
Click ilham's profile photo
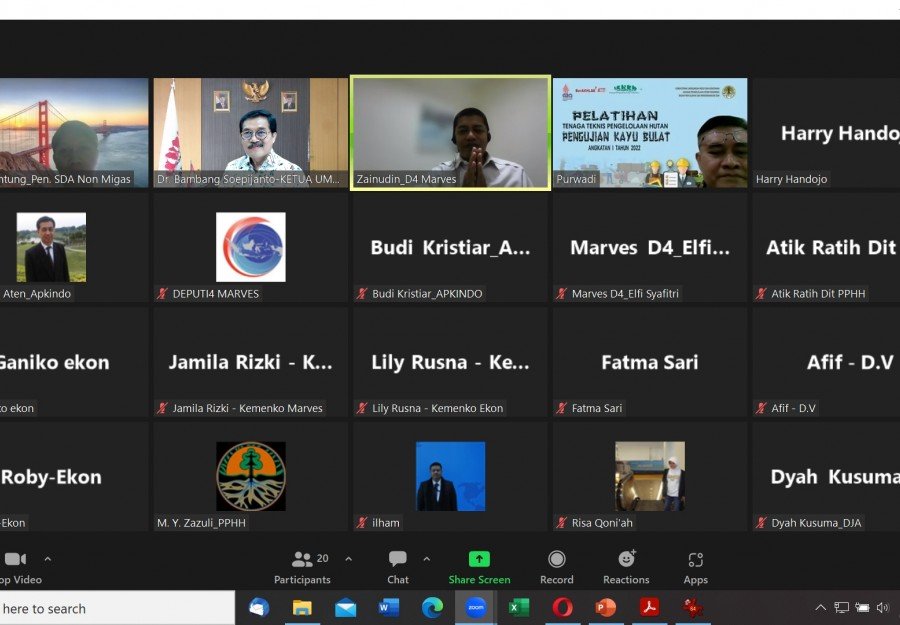point(451,476)
